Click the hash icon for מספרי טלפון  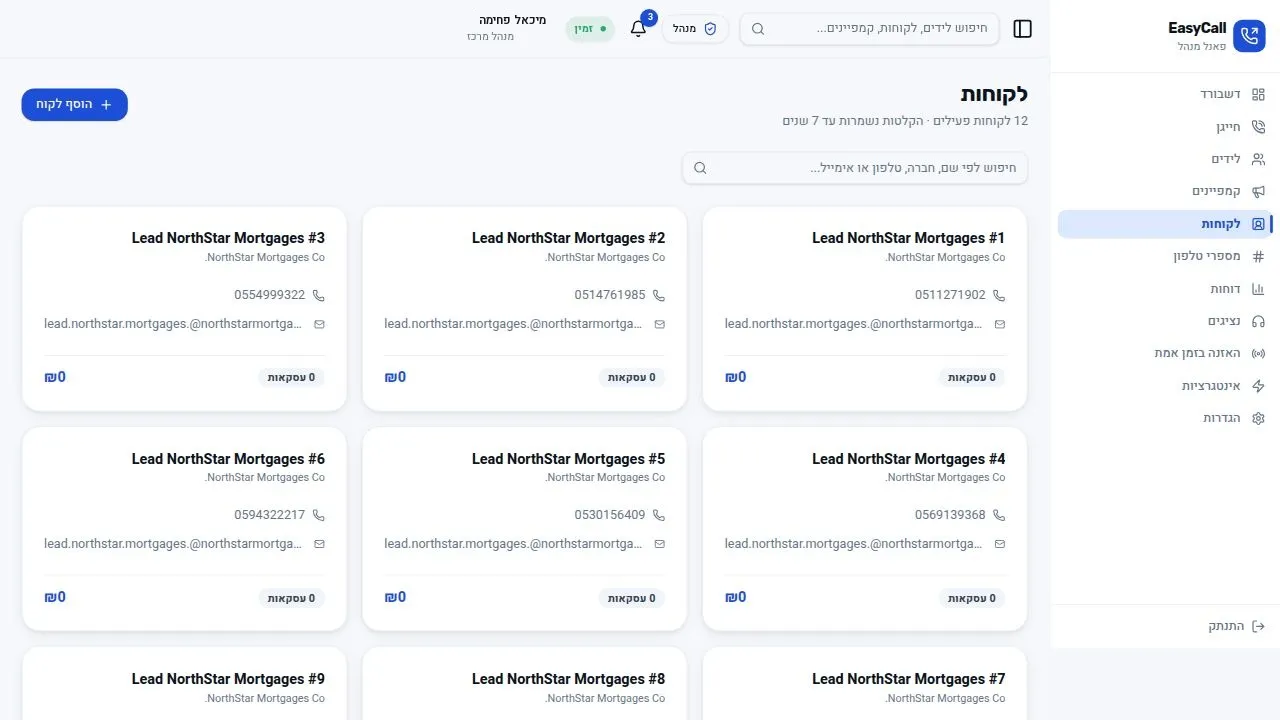tap(1258, 256)
